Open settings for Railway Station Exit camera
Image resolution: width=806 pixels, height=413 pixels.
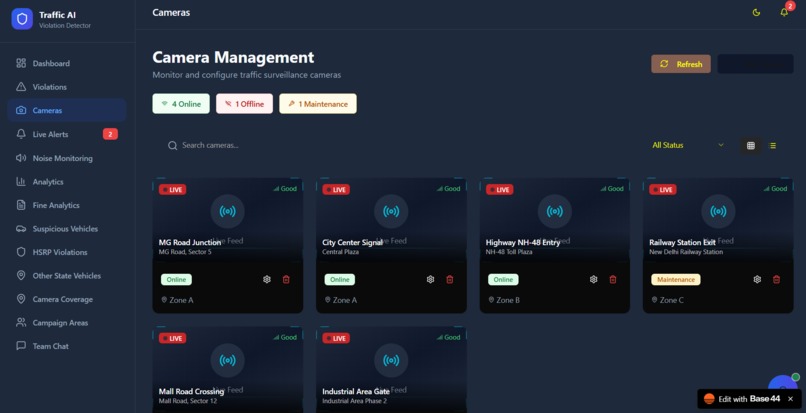(757, 279)
